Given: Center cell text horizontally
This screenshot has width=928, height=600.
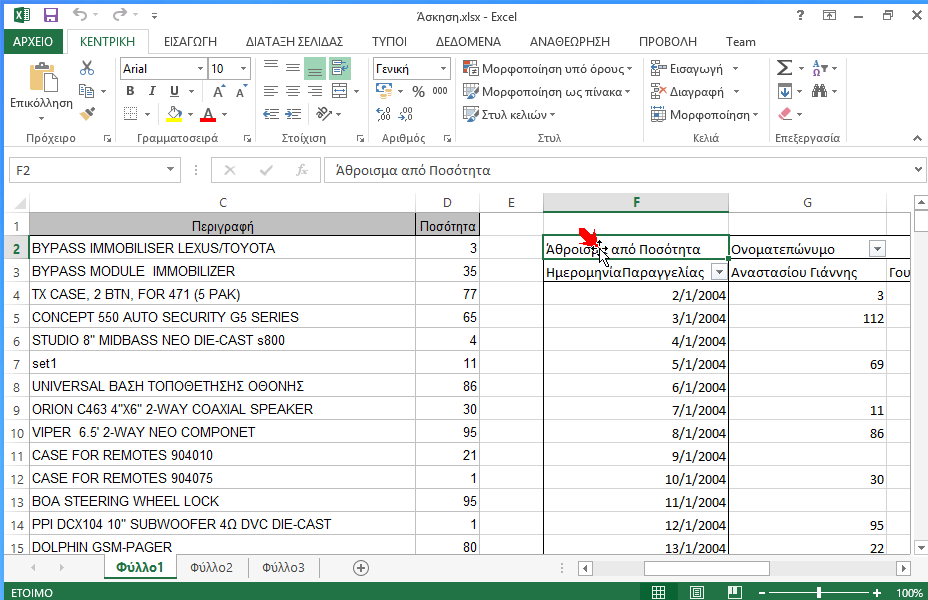Looking at the screenshot, I should [293, 91].
